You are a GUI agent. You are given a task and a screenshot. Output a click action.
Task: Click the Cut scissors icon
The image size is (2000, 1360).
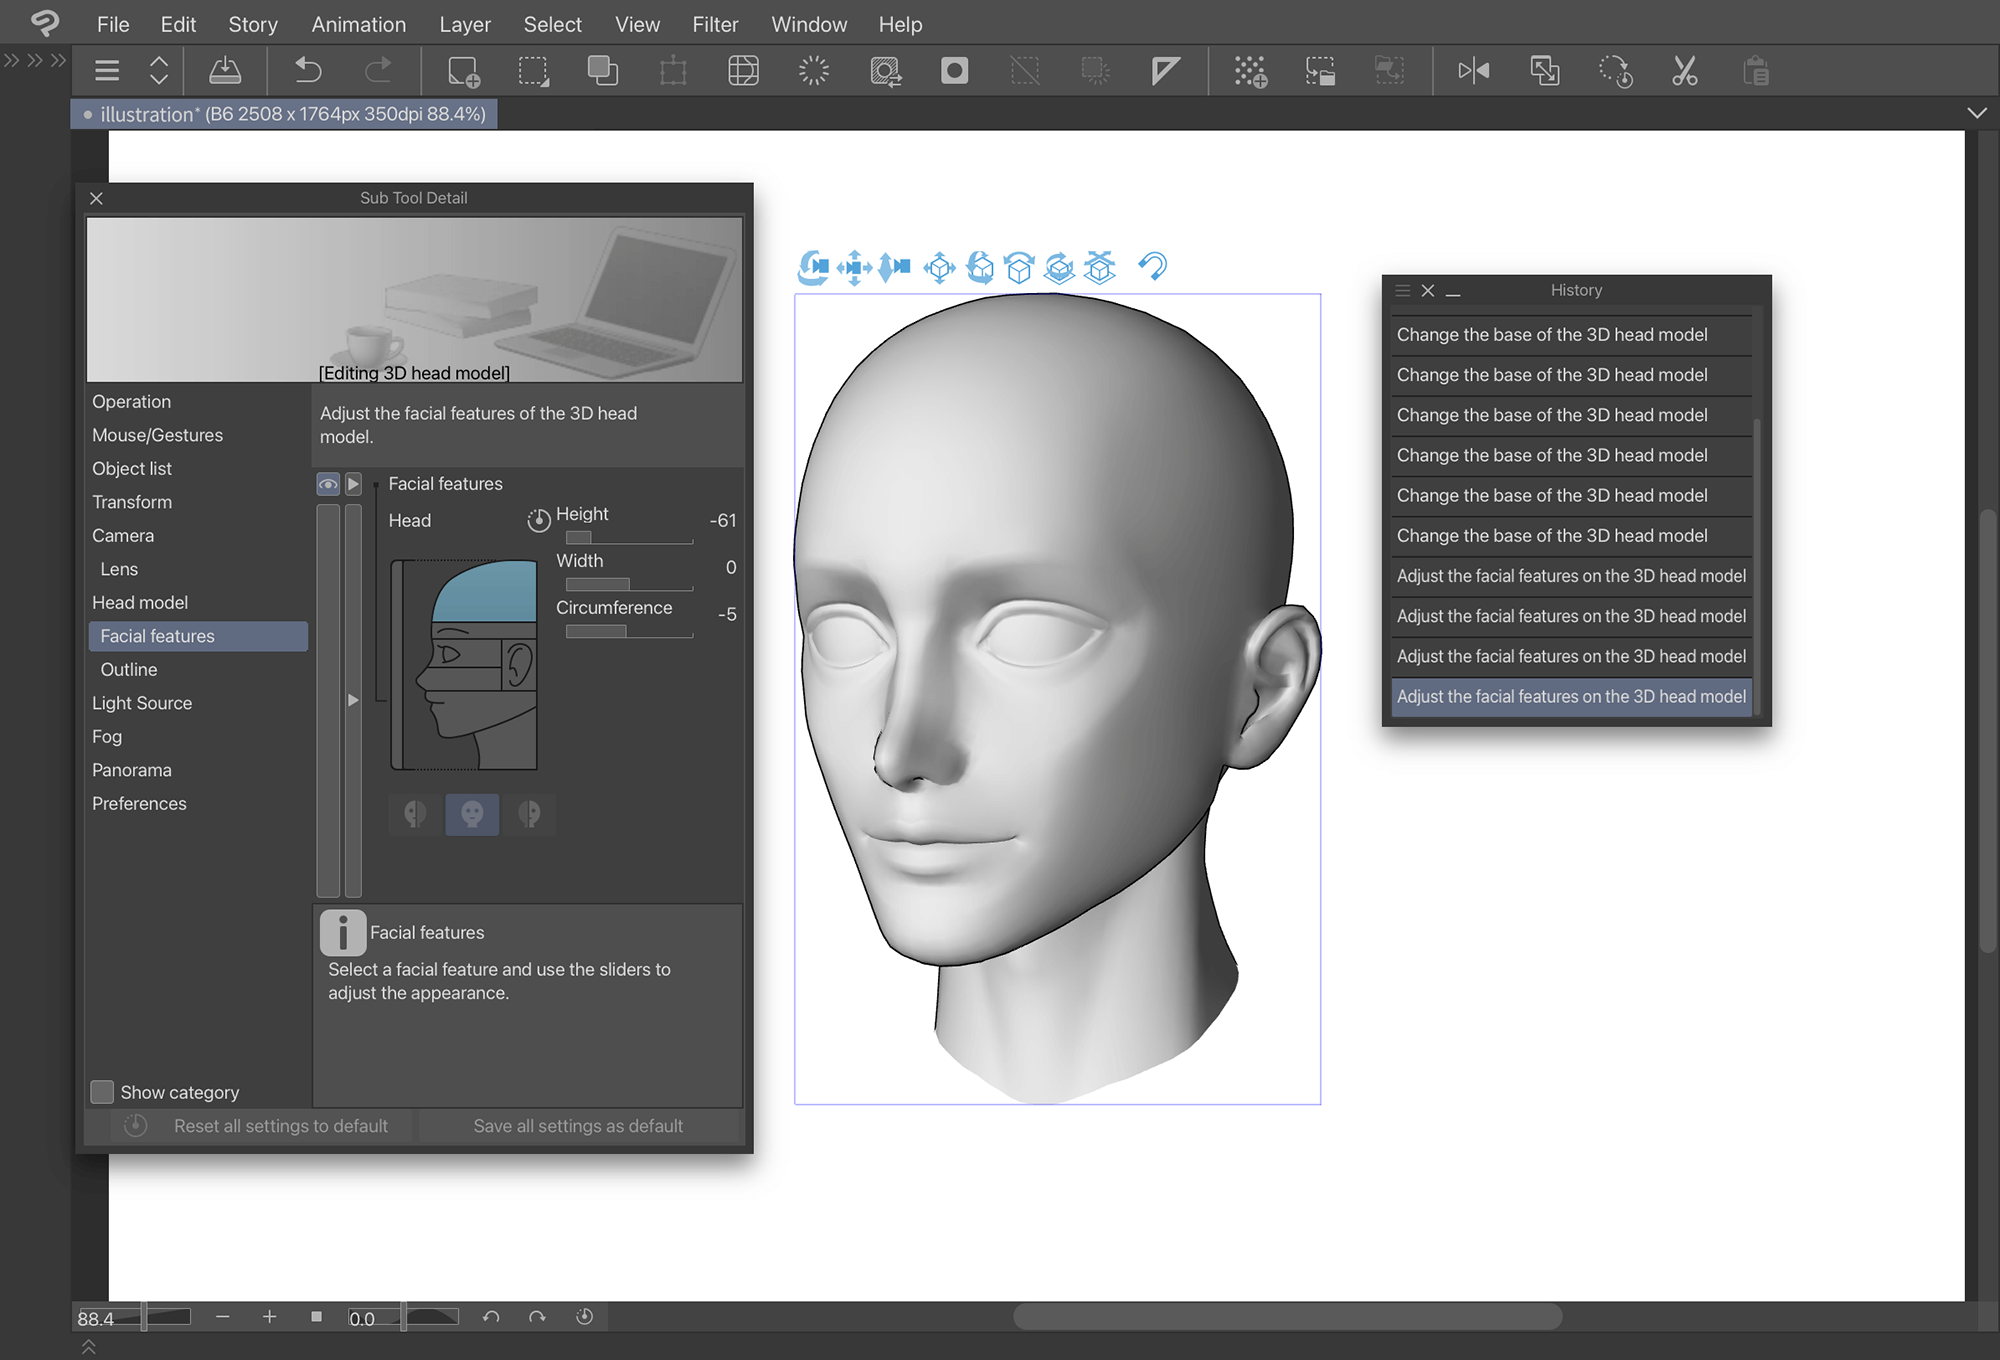point(1685,71)
